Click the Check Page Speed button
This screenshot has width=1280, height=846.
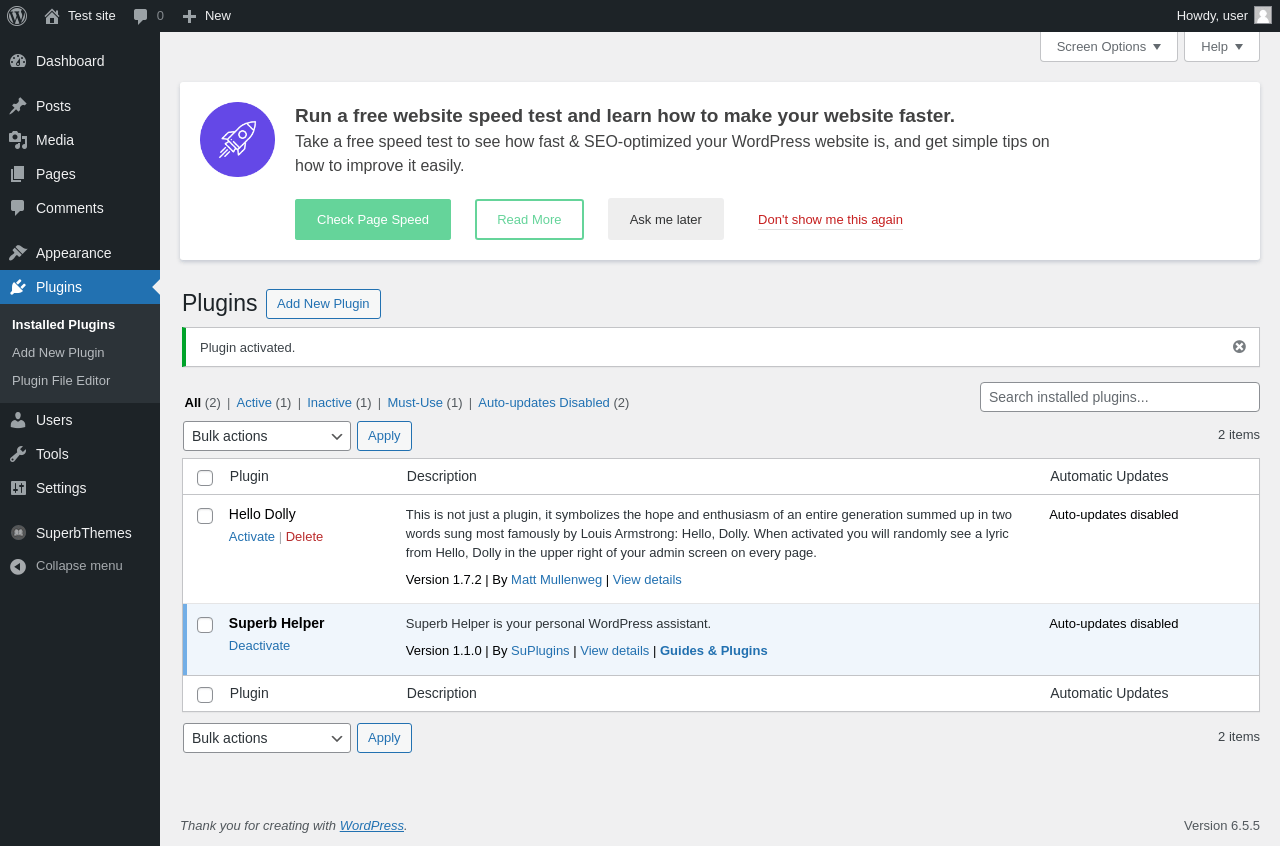[373, 220]
